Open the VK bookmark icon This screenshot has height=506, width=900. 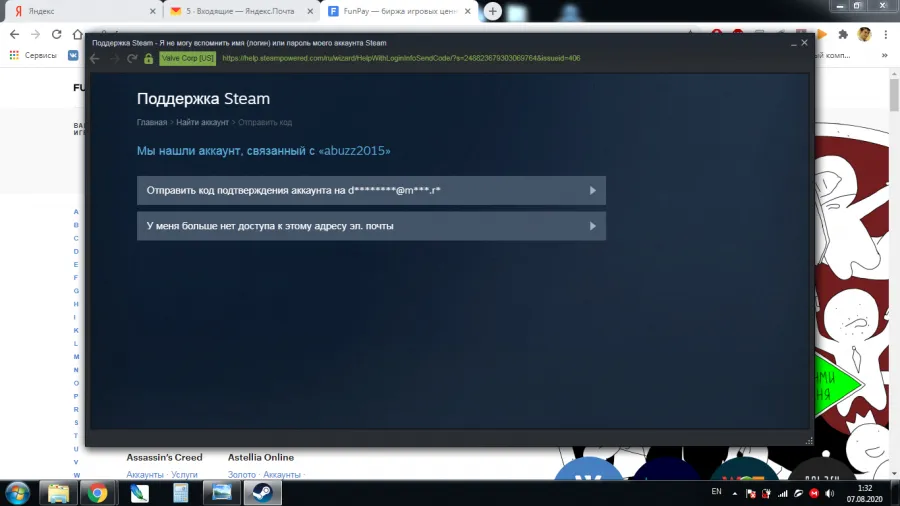pyautogui.click(x=73, y=55)
